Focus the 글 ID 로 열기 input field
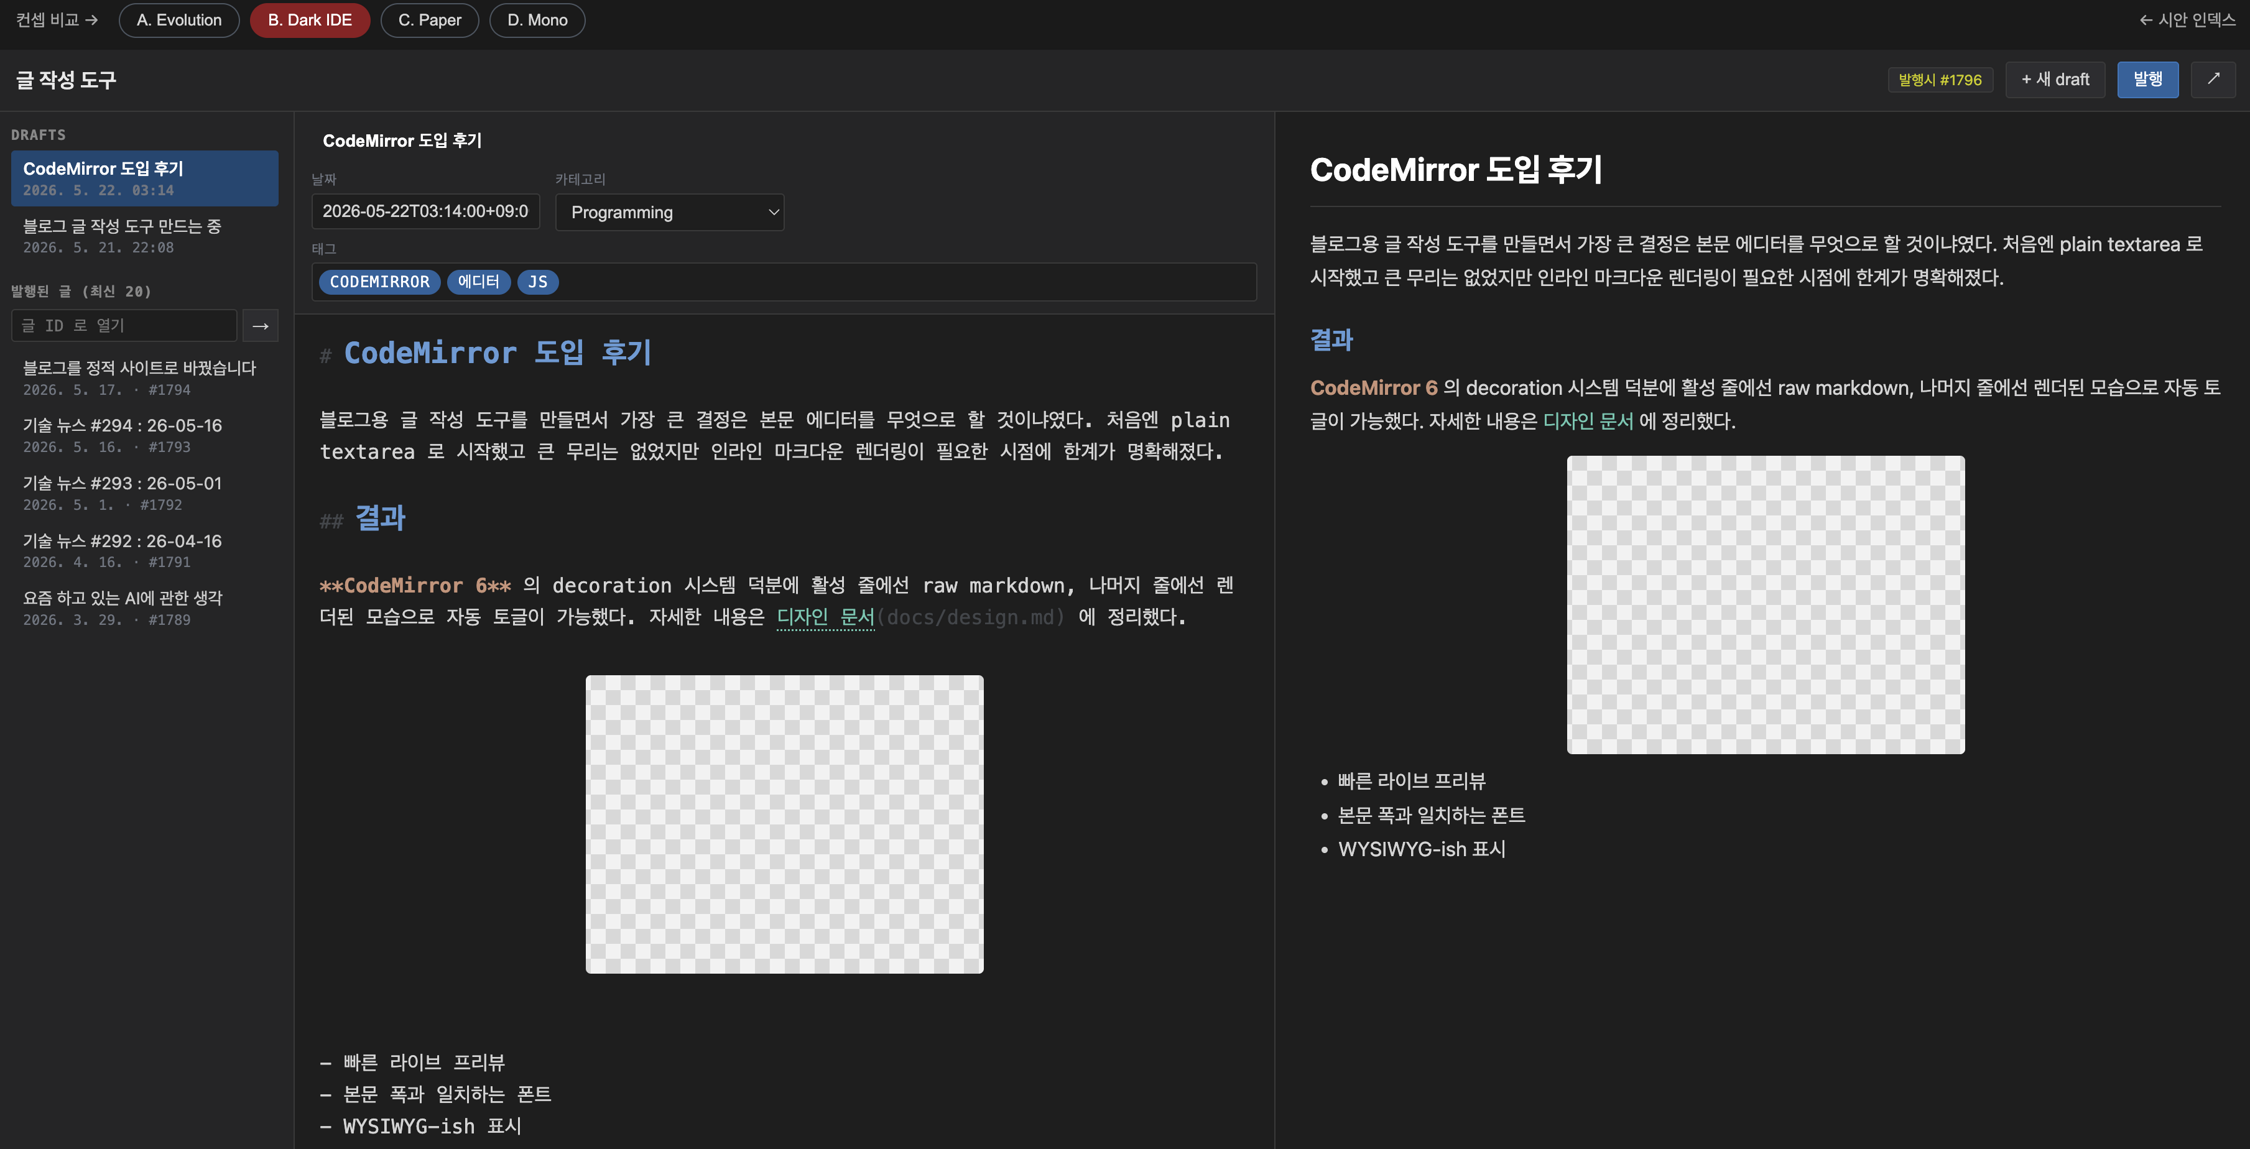The image size is (2250, 1149). click(124, 325)
